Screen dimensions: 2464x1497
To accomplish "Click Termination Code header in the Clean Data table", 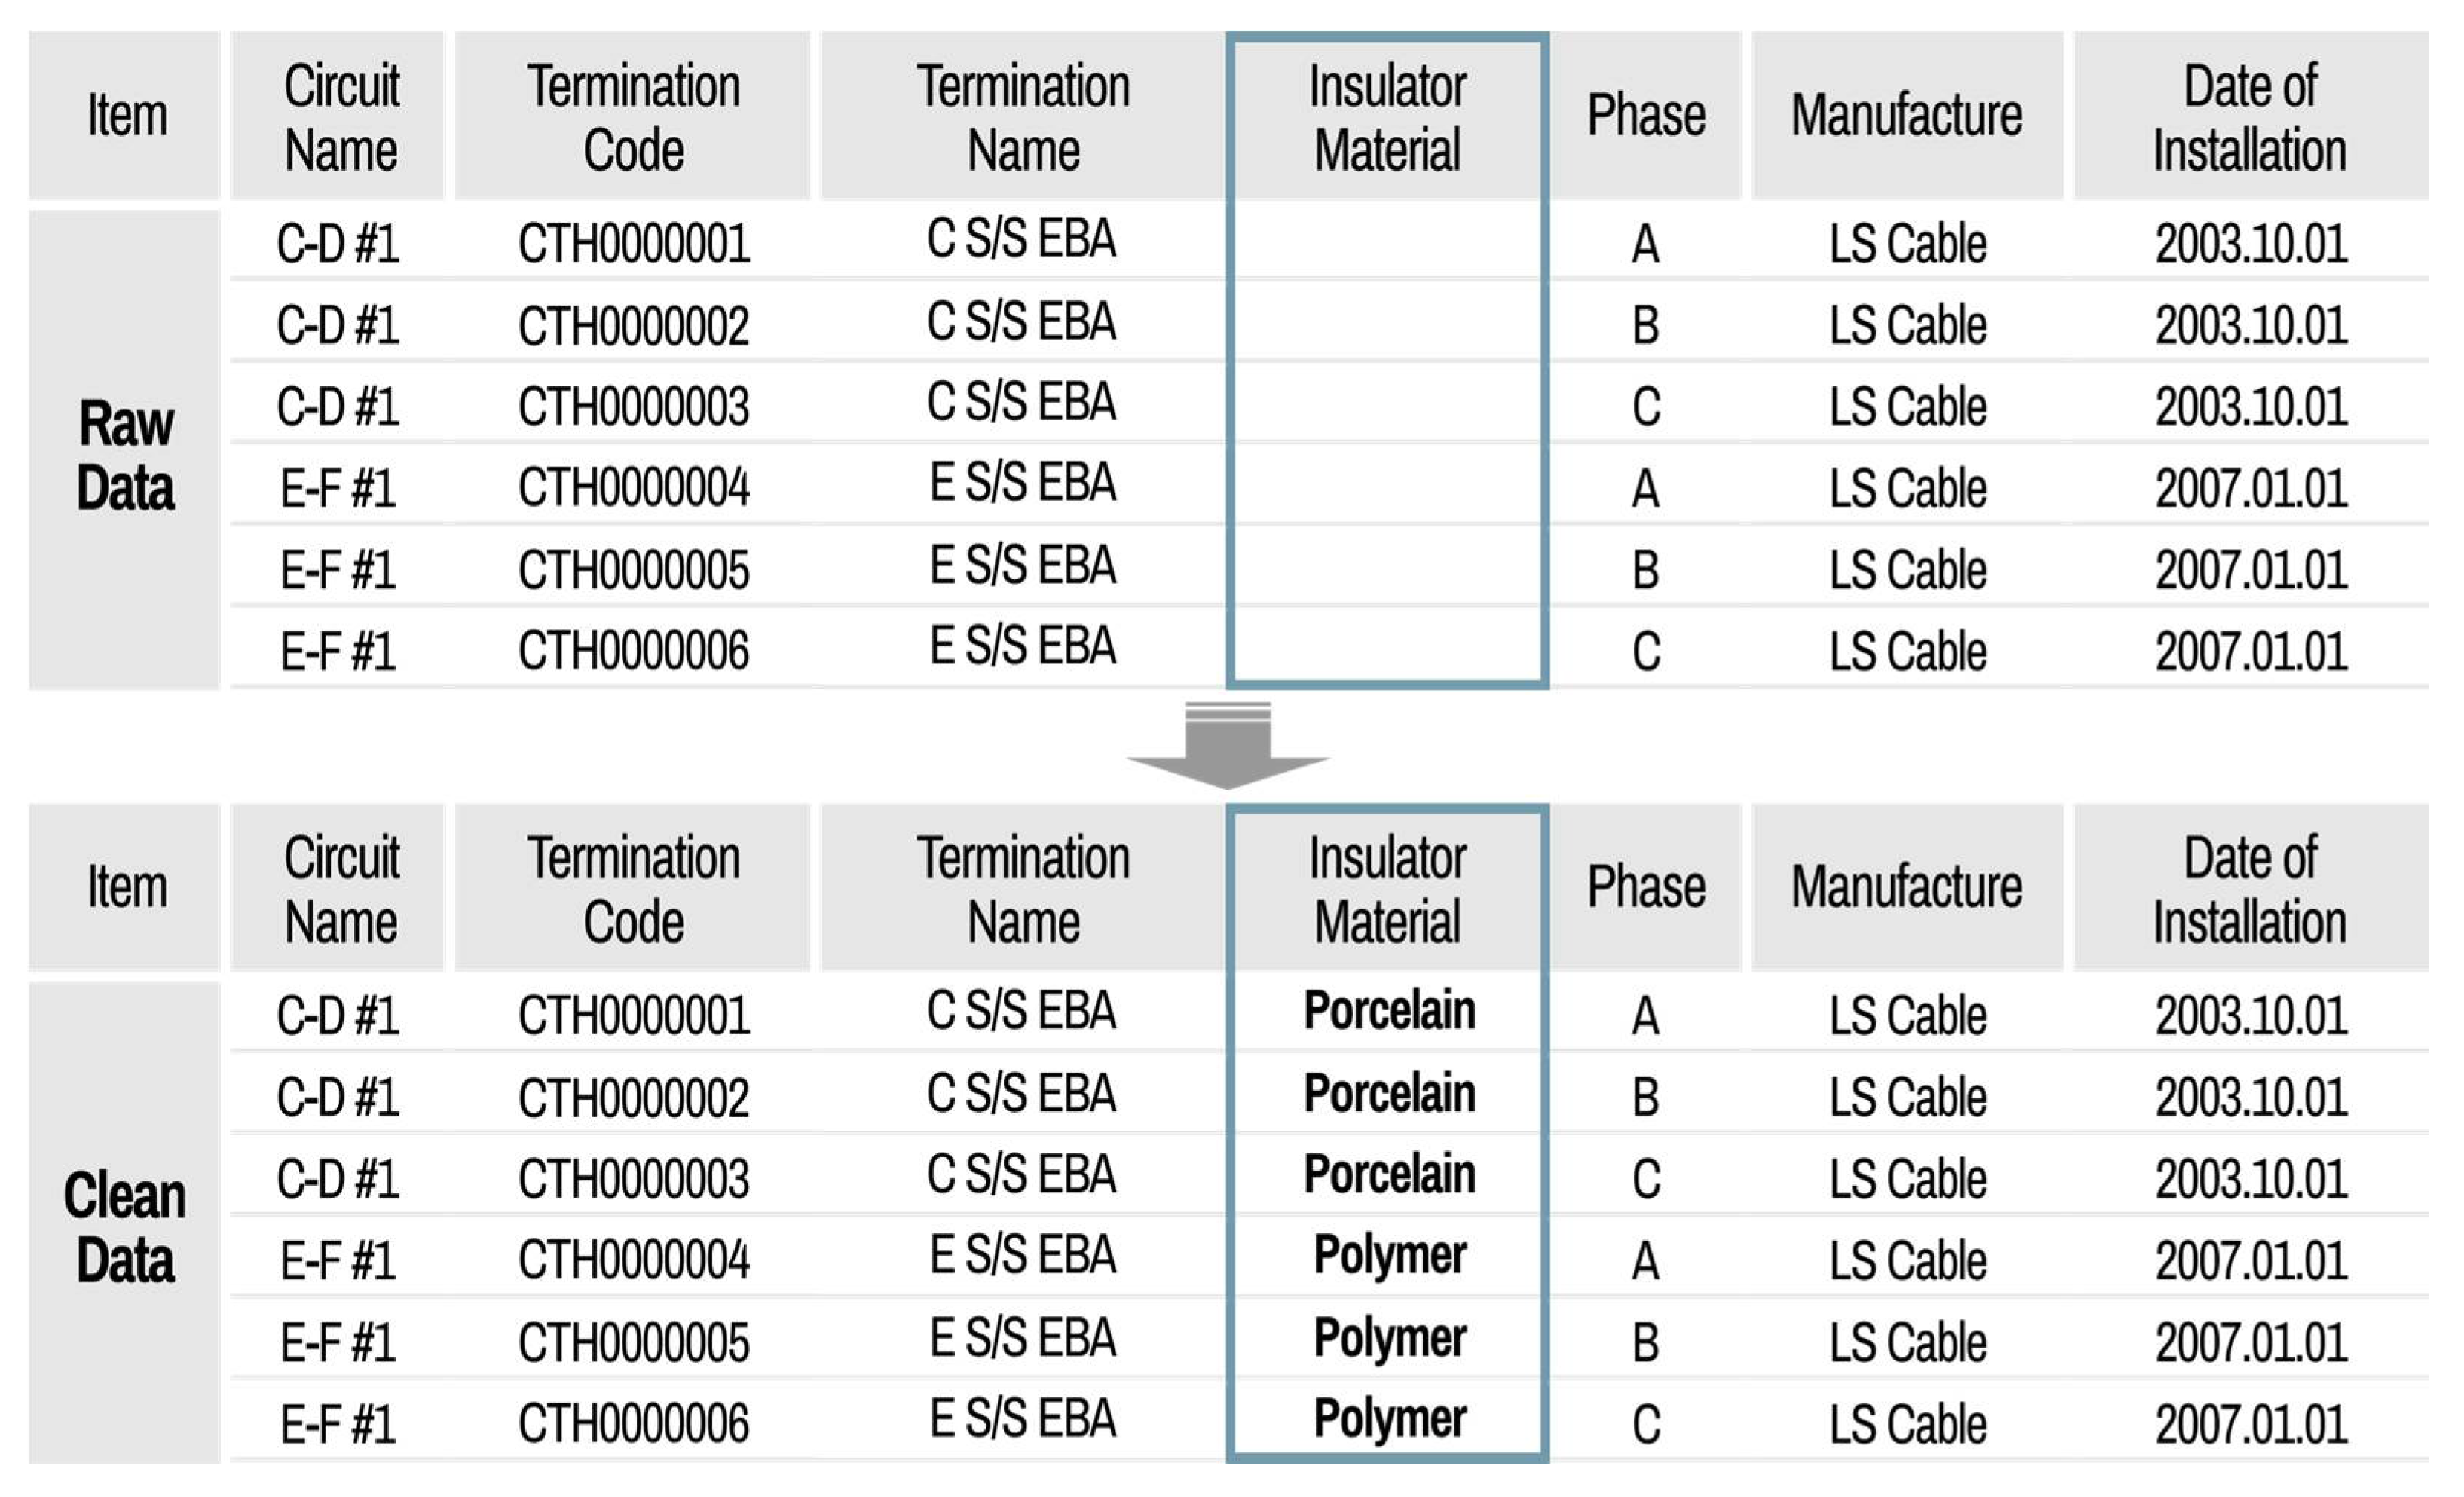I will click(x=633, y=889).
